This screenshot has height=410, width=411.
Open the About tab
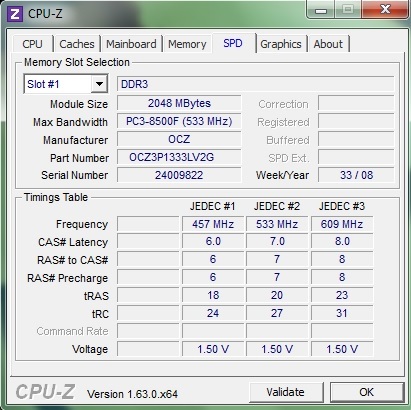[x=328, y=44]
